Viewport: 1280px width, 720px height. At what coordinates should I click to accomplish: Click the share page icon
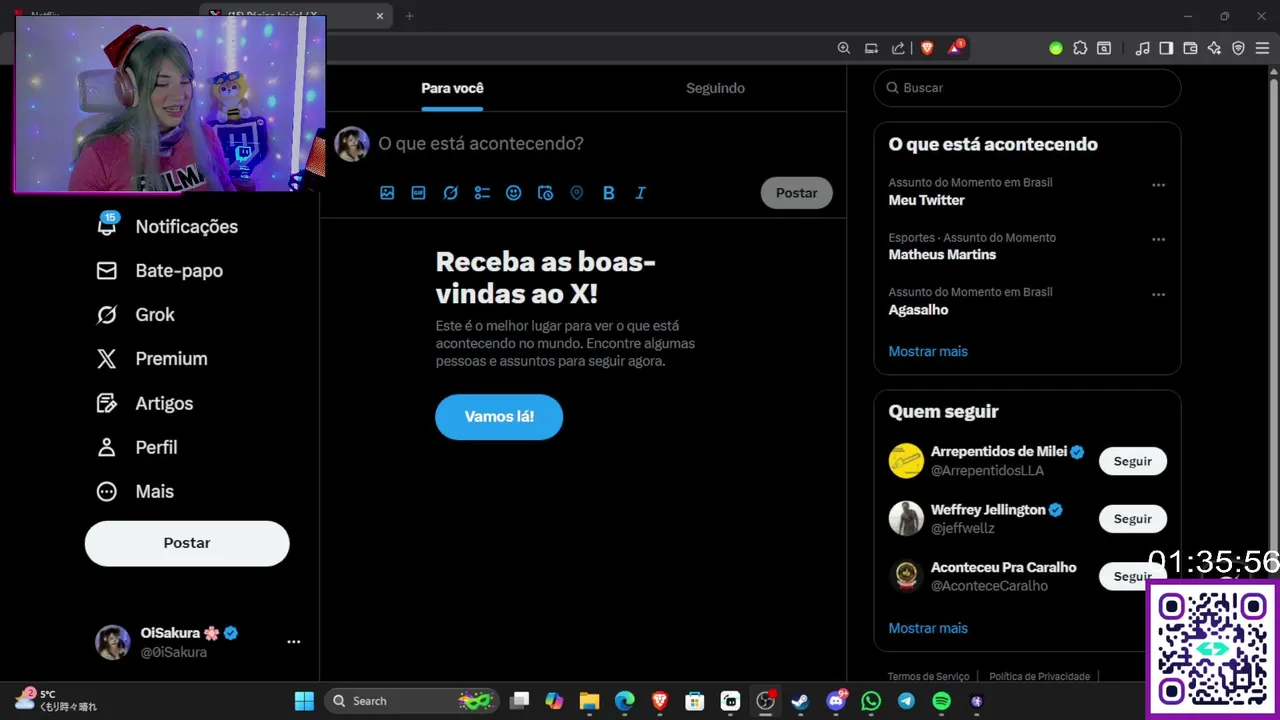point(898,48)
